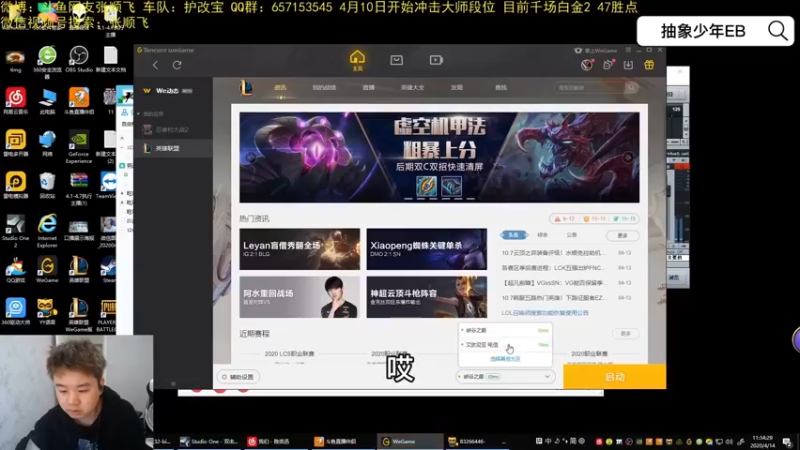The height and width of the screenshot is (450, 800).
Task: Open the WeGame video icon
Action: pyautogui.click(x=436, y=60)
